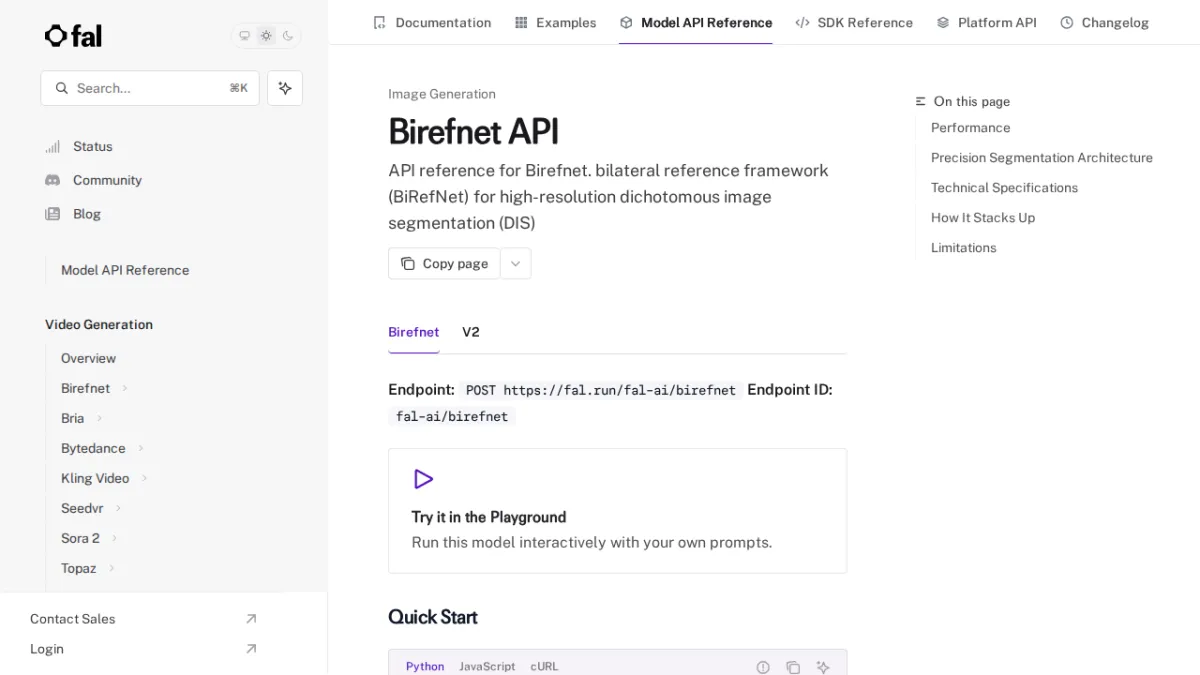1200x675 pixels.
Task: Click the code block report issue icon
Action: tap(763, 667)
